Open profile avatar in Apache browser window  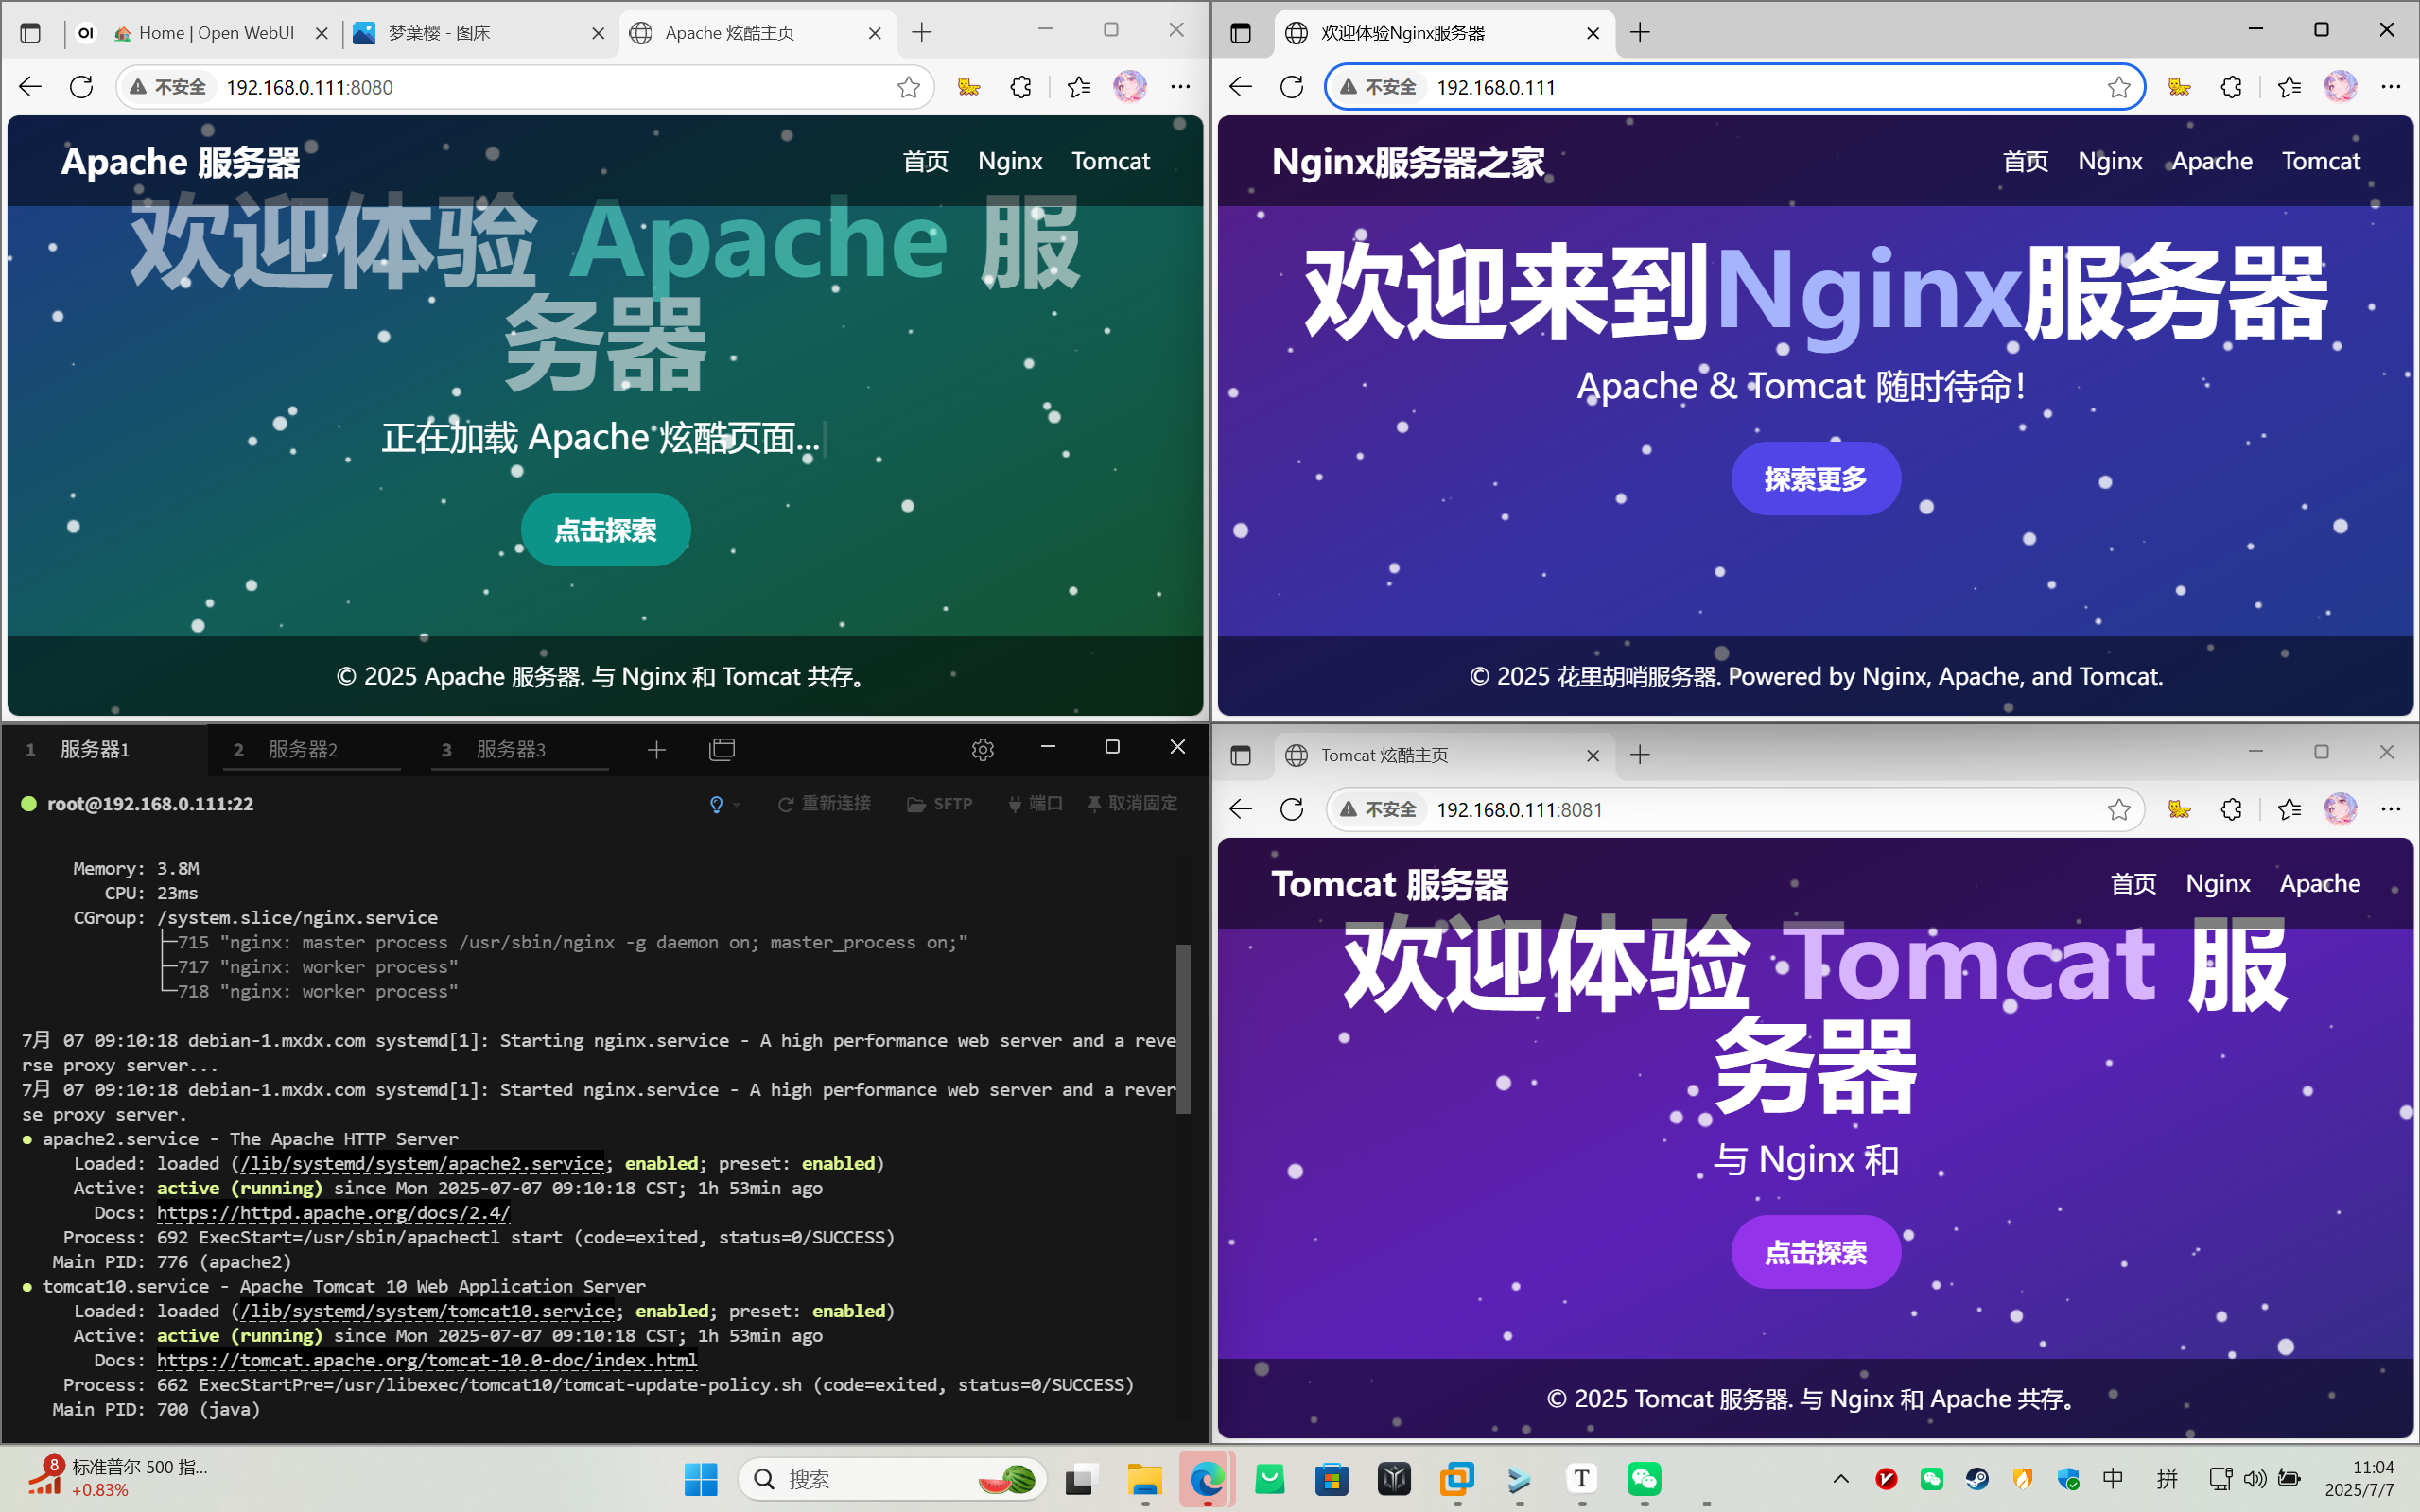tap(1130, 87)
